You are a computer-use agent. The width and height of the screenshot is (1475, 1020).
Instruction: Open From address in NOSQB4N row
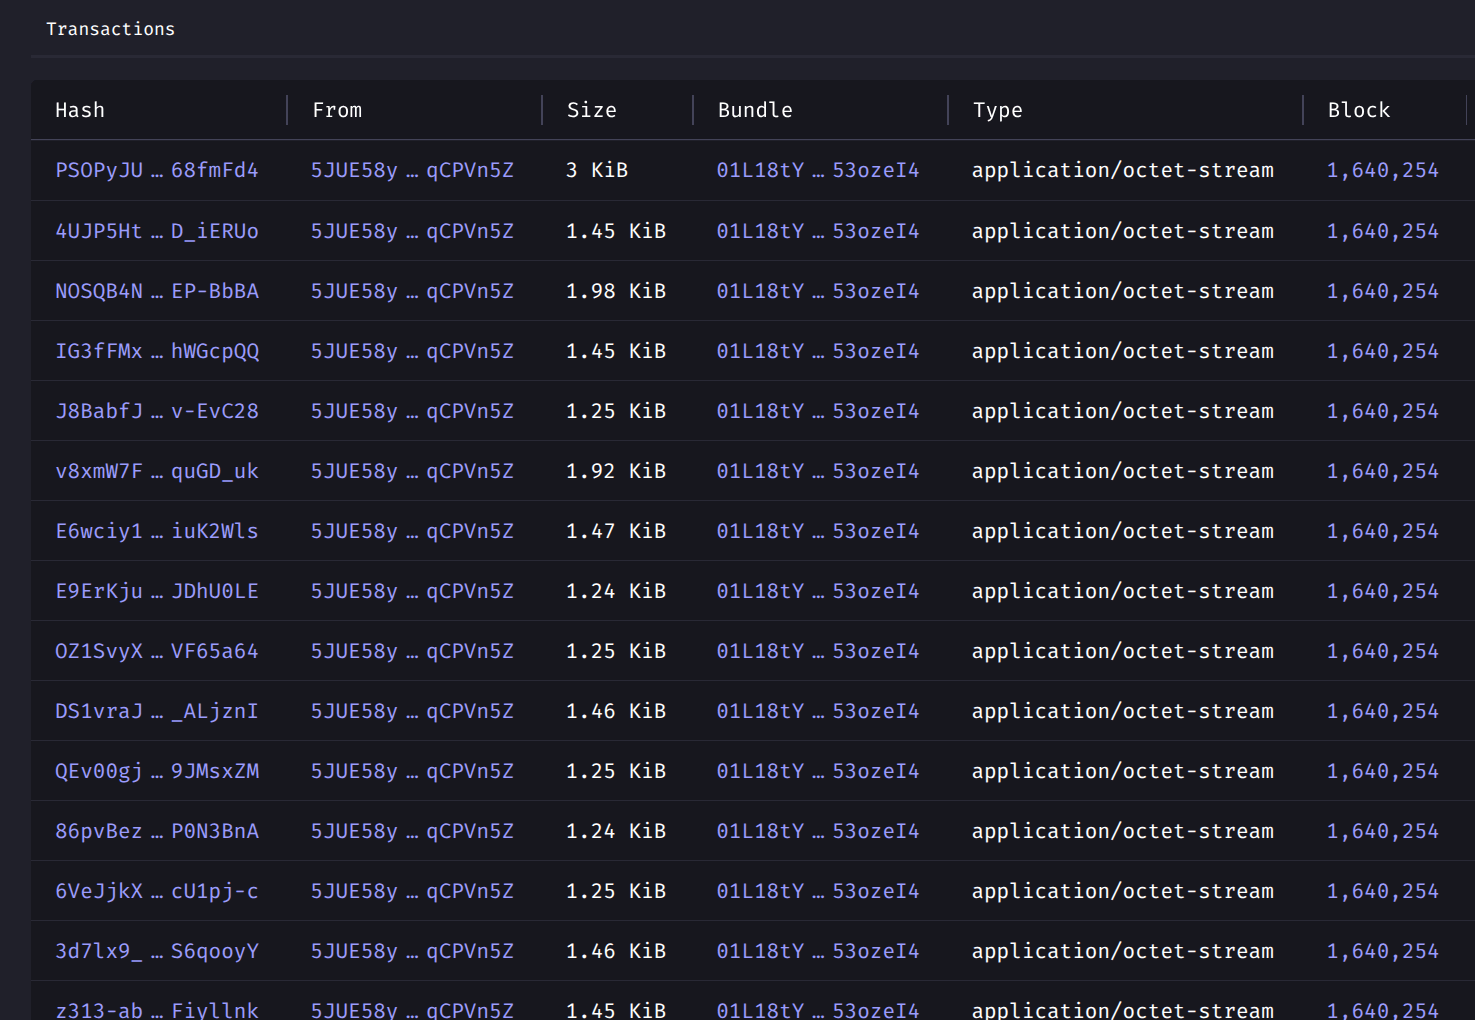(x=412, y=291)
